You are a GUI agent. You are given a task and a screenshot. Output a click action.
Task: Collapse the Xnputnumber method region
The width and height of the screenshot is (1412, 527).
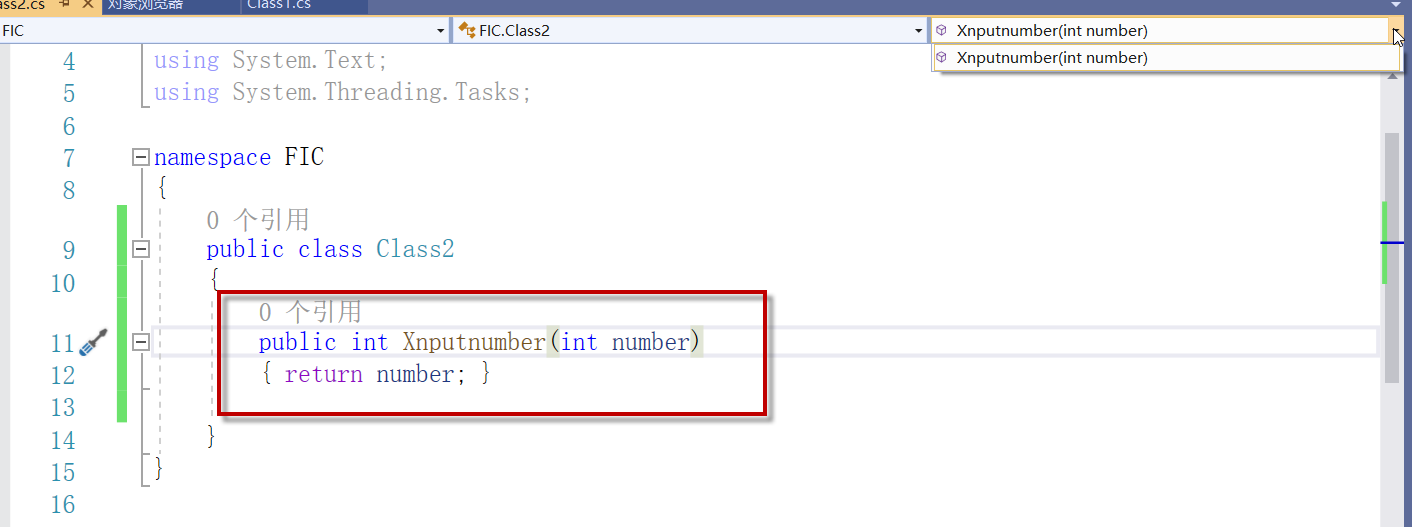point(141,342)
